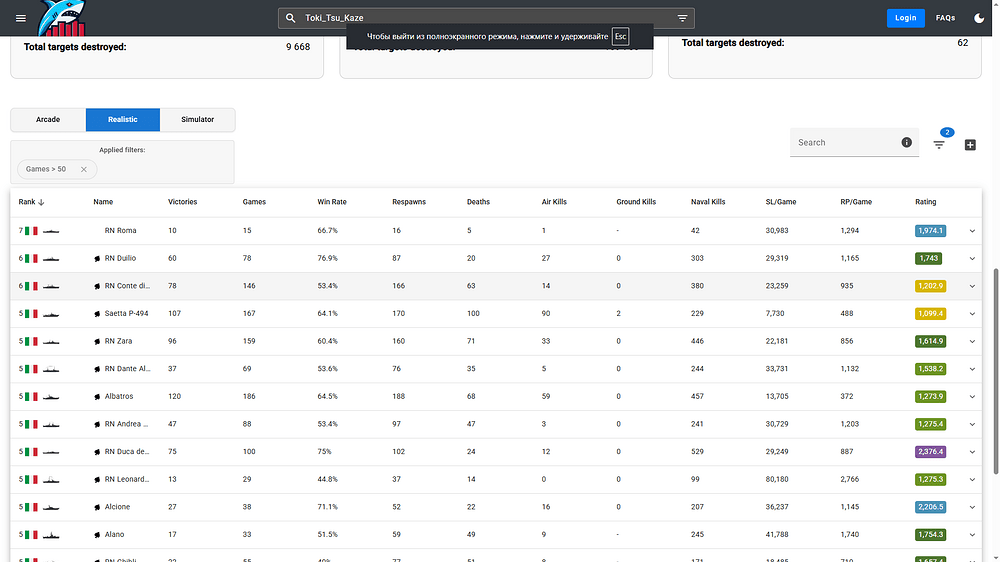Open the hamburger navigation menu
Viewport: 1000px width, 562px height.
[21, 18]
